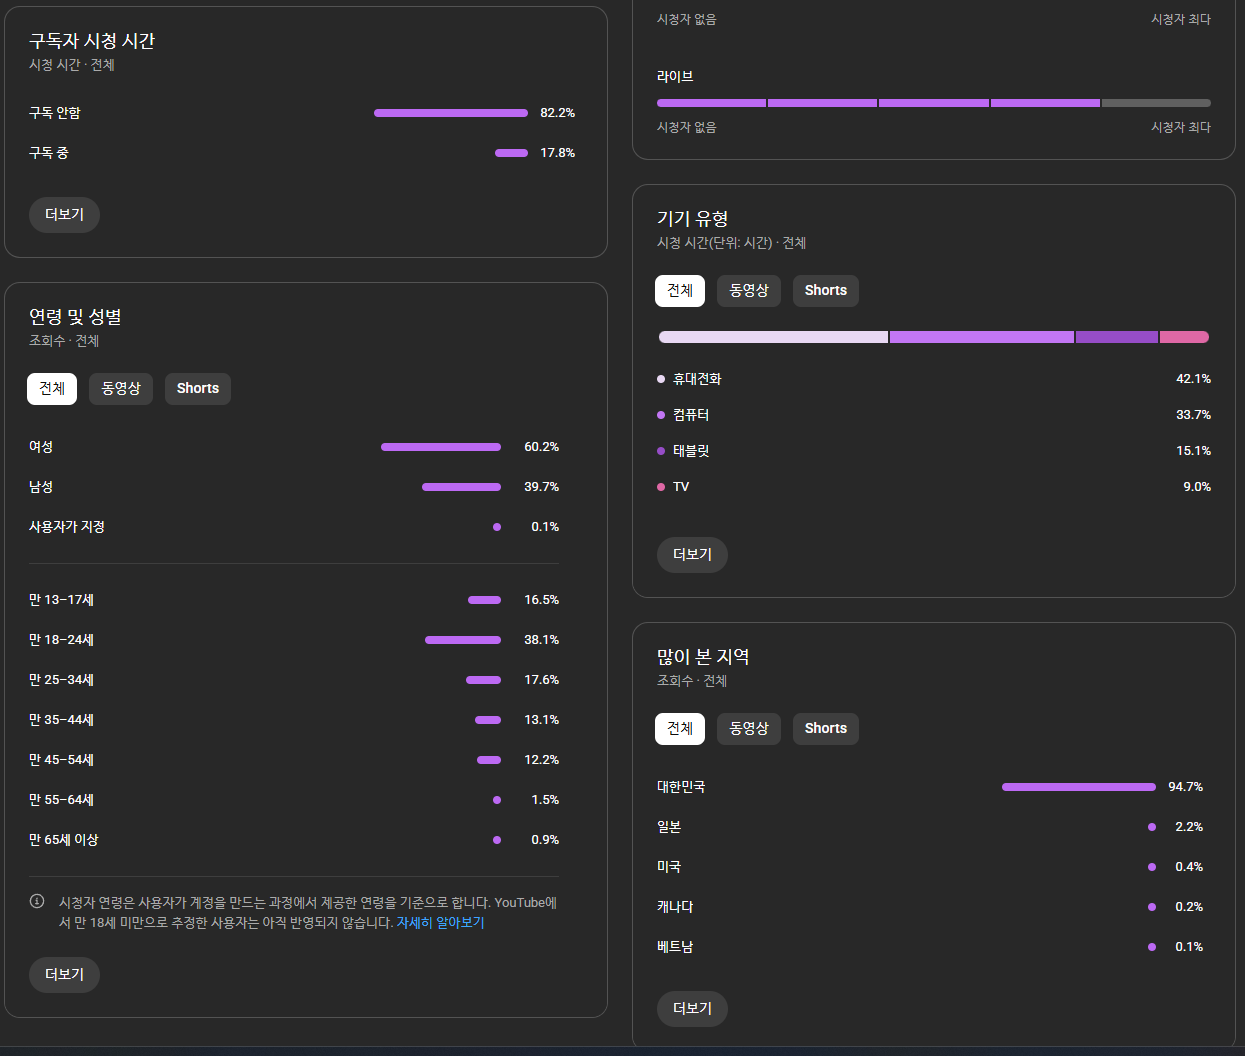Viewport: 1245px width, 1056px height.
Task: Switch to 동영상 tab in 연령 및 성별
Action: pyautogui.click(x=121, y=389)
